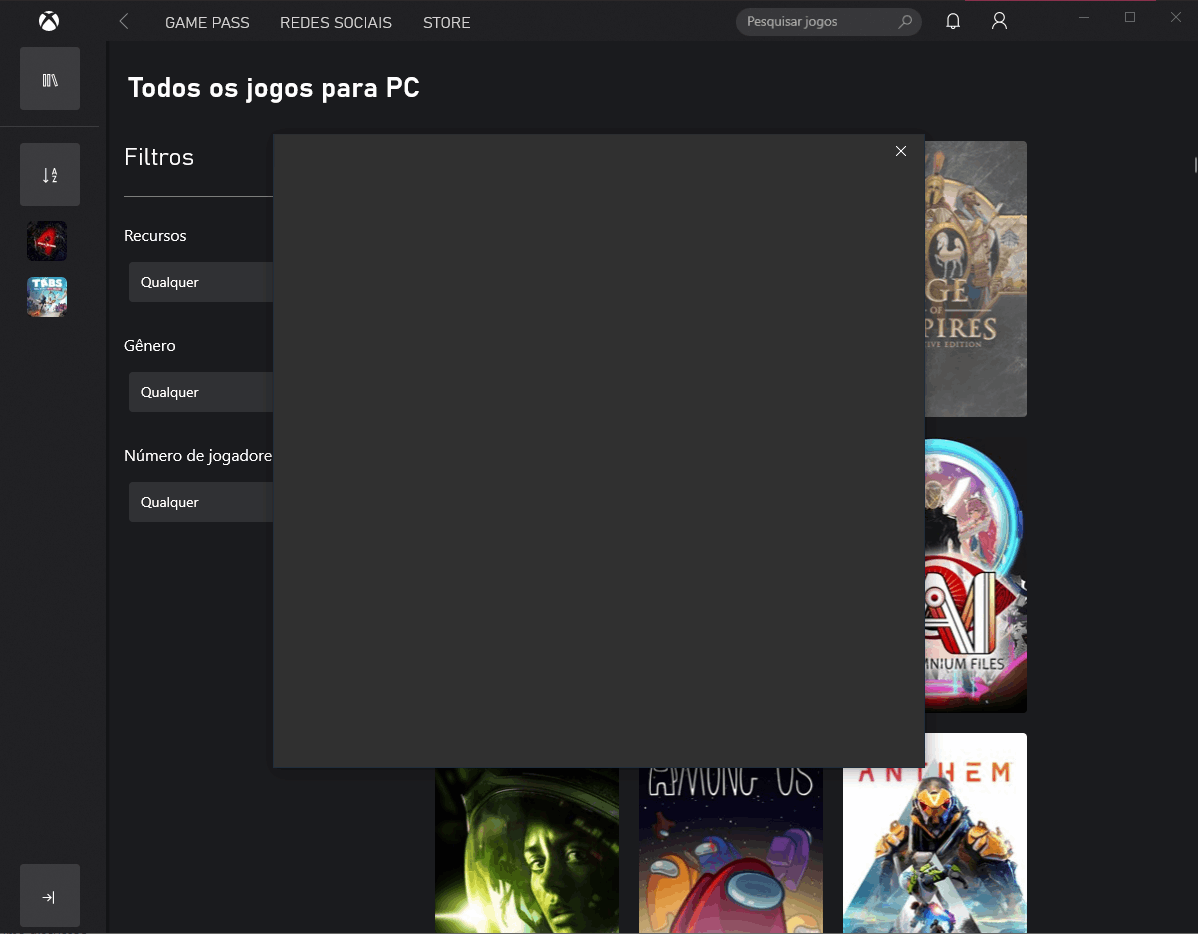Maximize the Xbox app window
The width and height of the screenshot is (1198, 934).
(x=1129, y=18)
